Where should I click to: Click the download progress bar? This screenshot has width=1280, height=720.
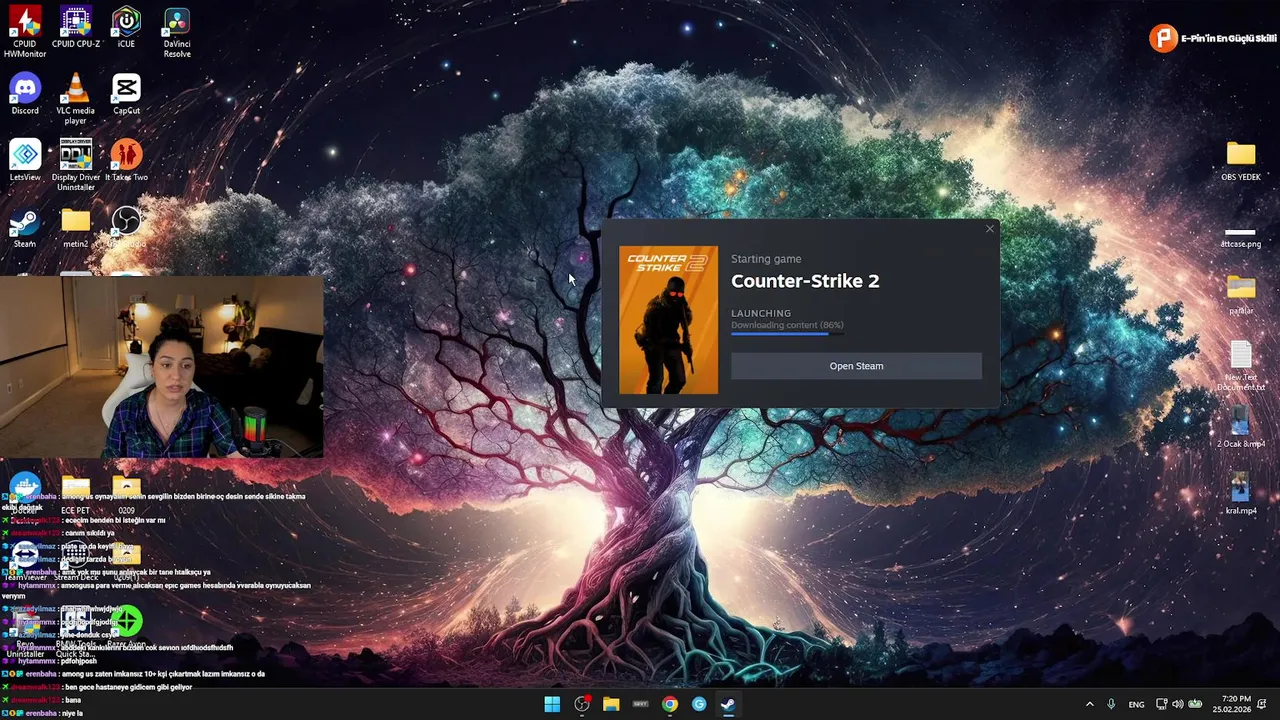787,334
